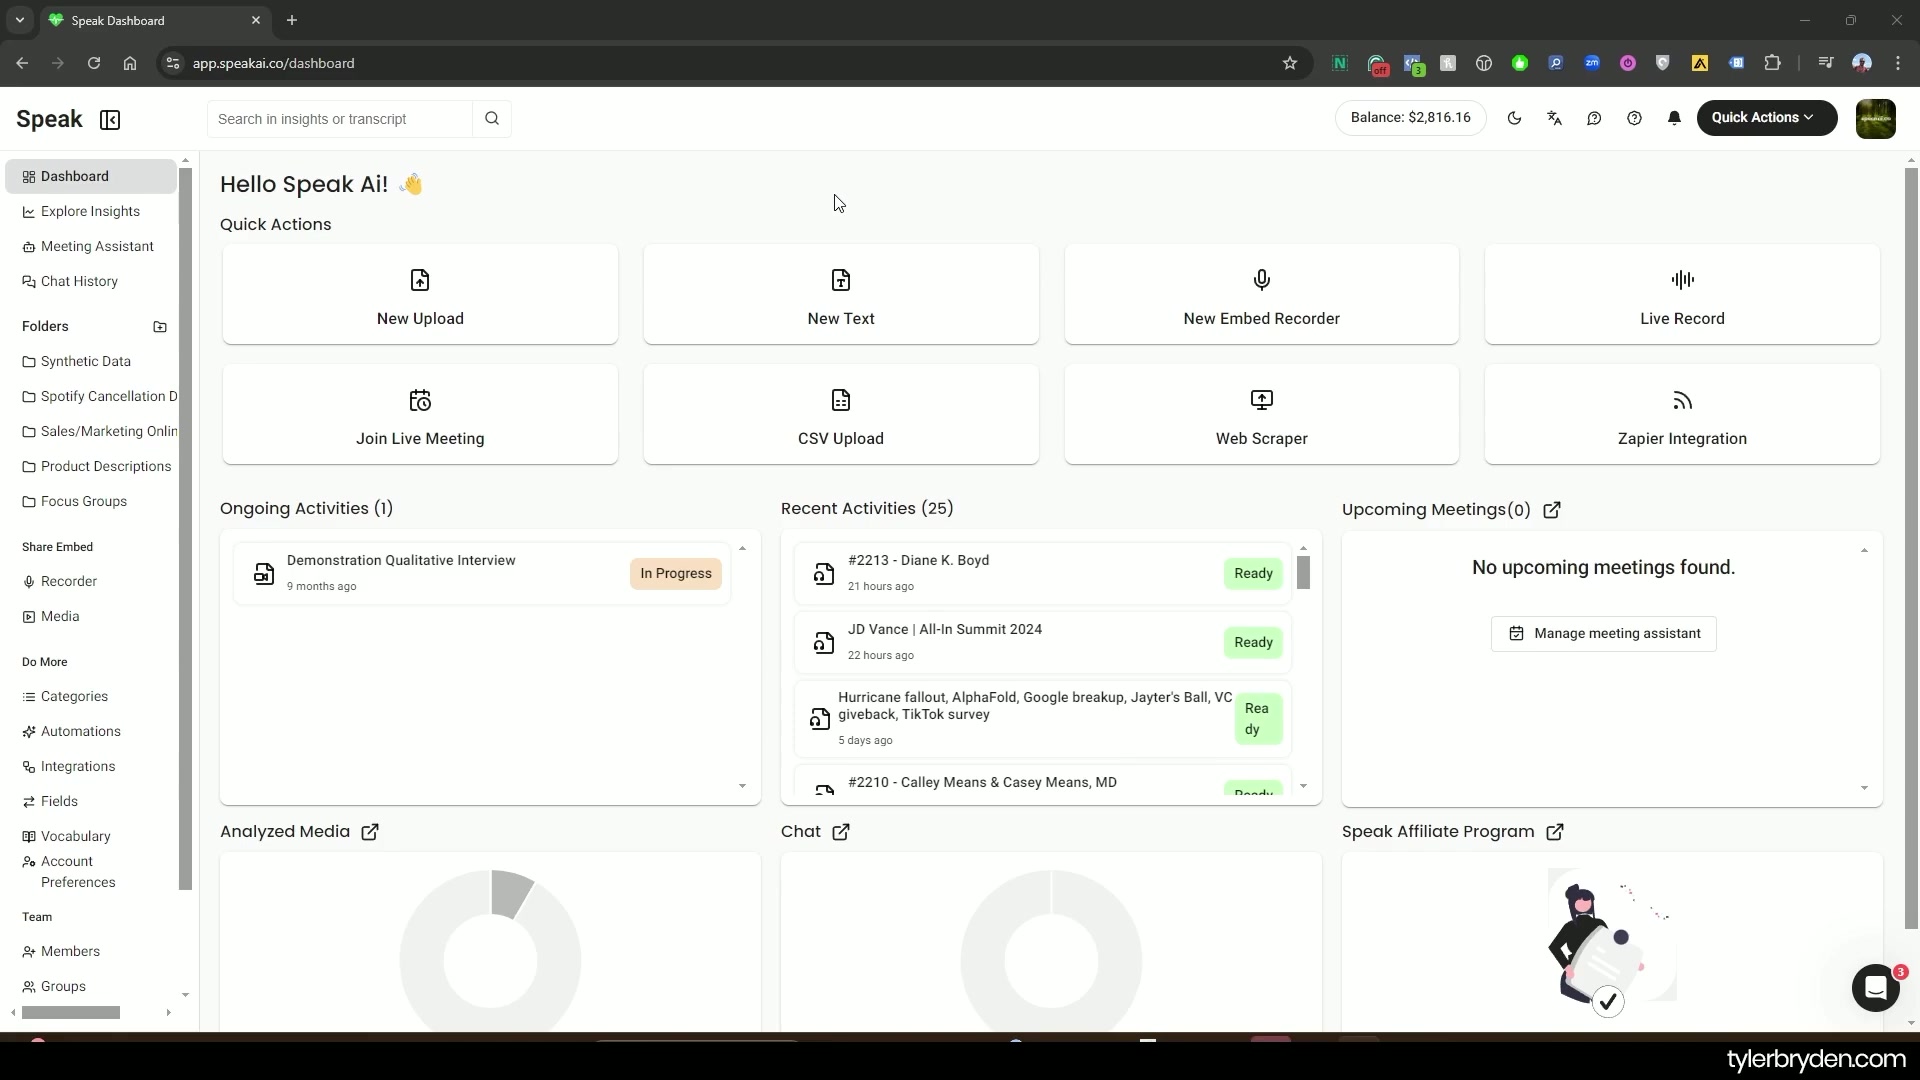This screenshot has width=1920, height=1080.
Task: Click the New Upload card
Action: coord(420,294)
